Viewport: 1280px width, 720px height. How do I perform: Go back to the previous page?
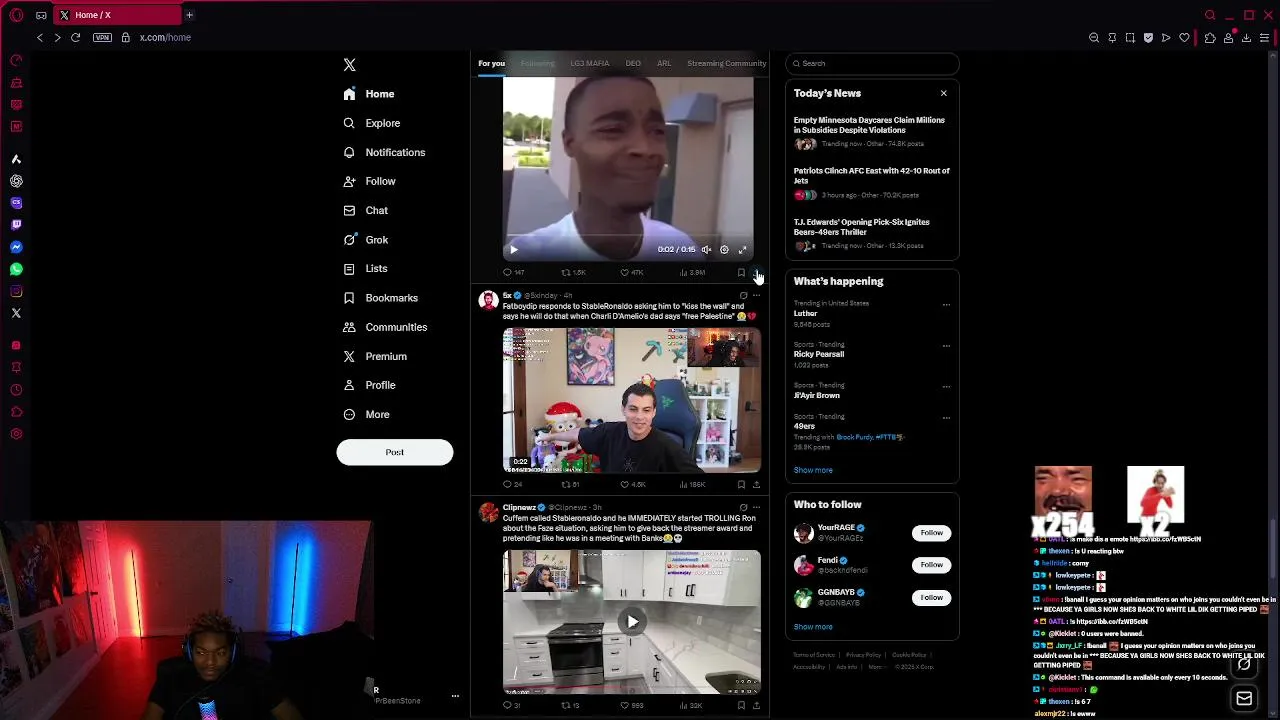(x=40, y=37)
